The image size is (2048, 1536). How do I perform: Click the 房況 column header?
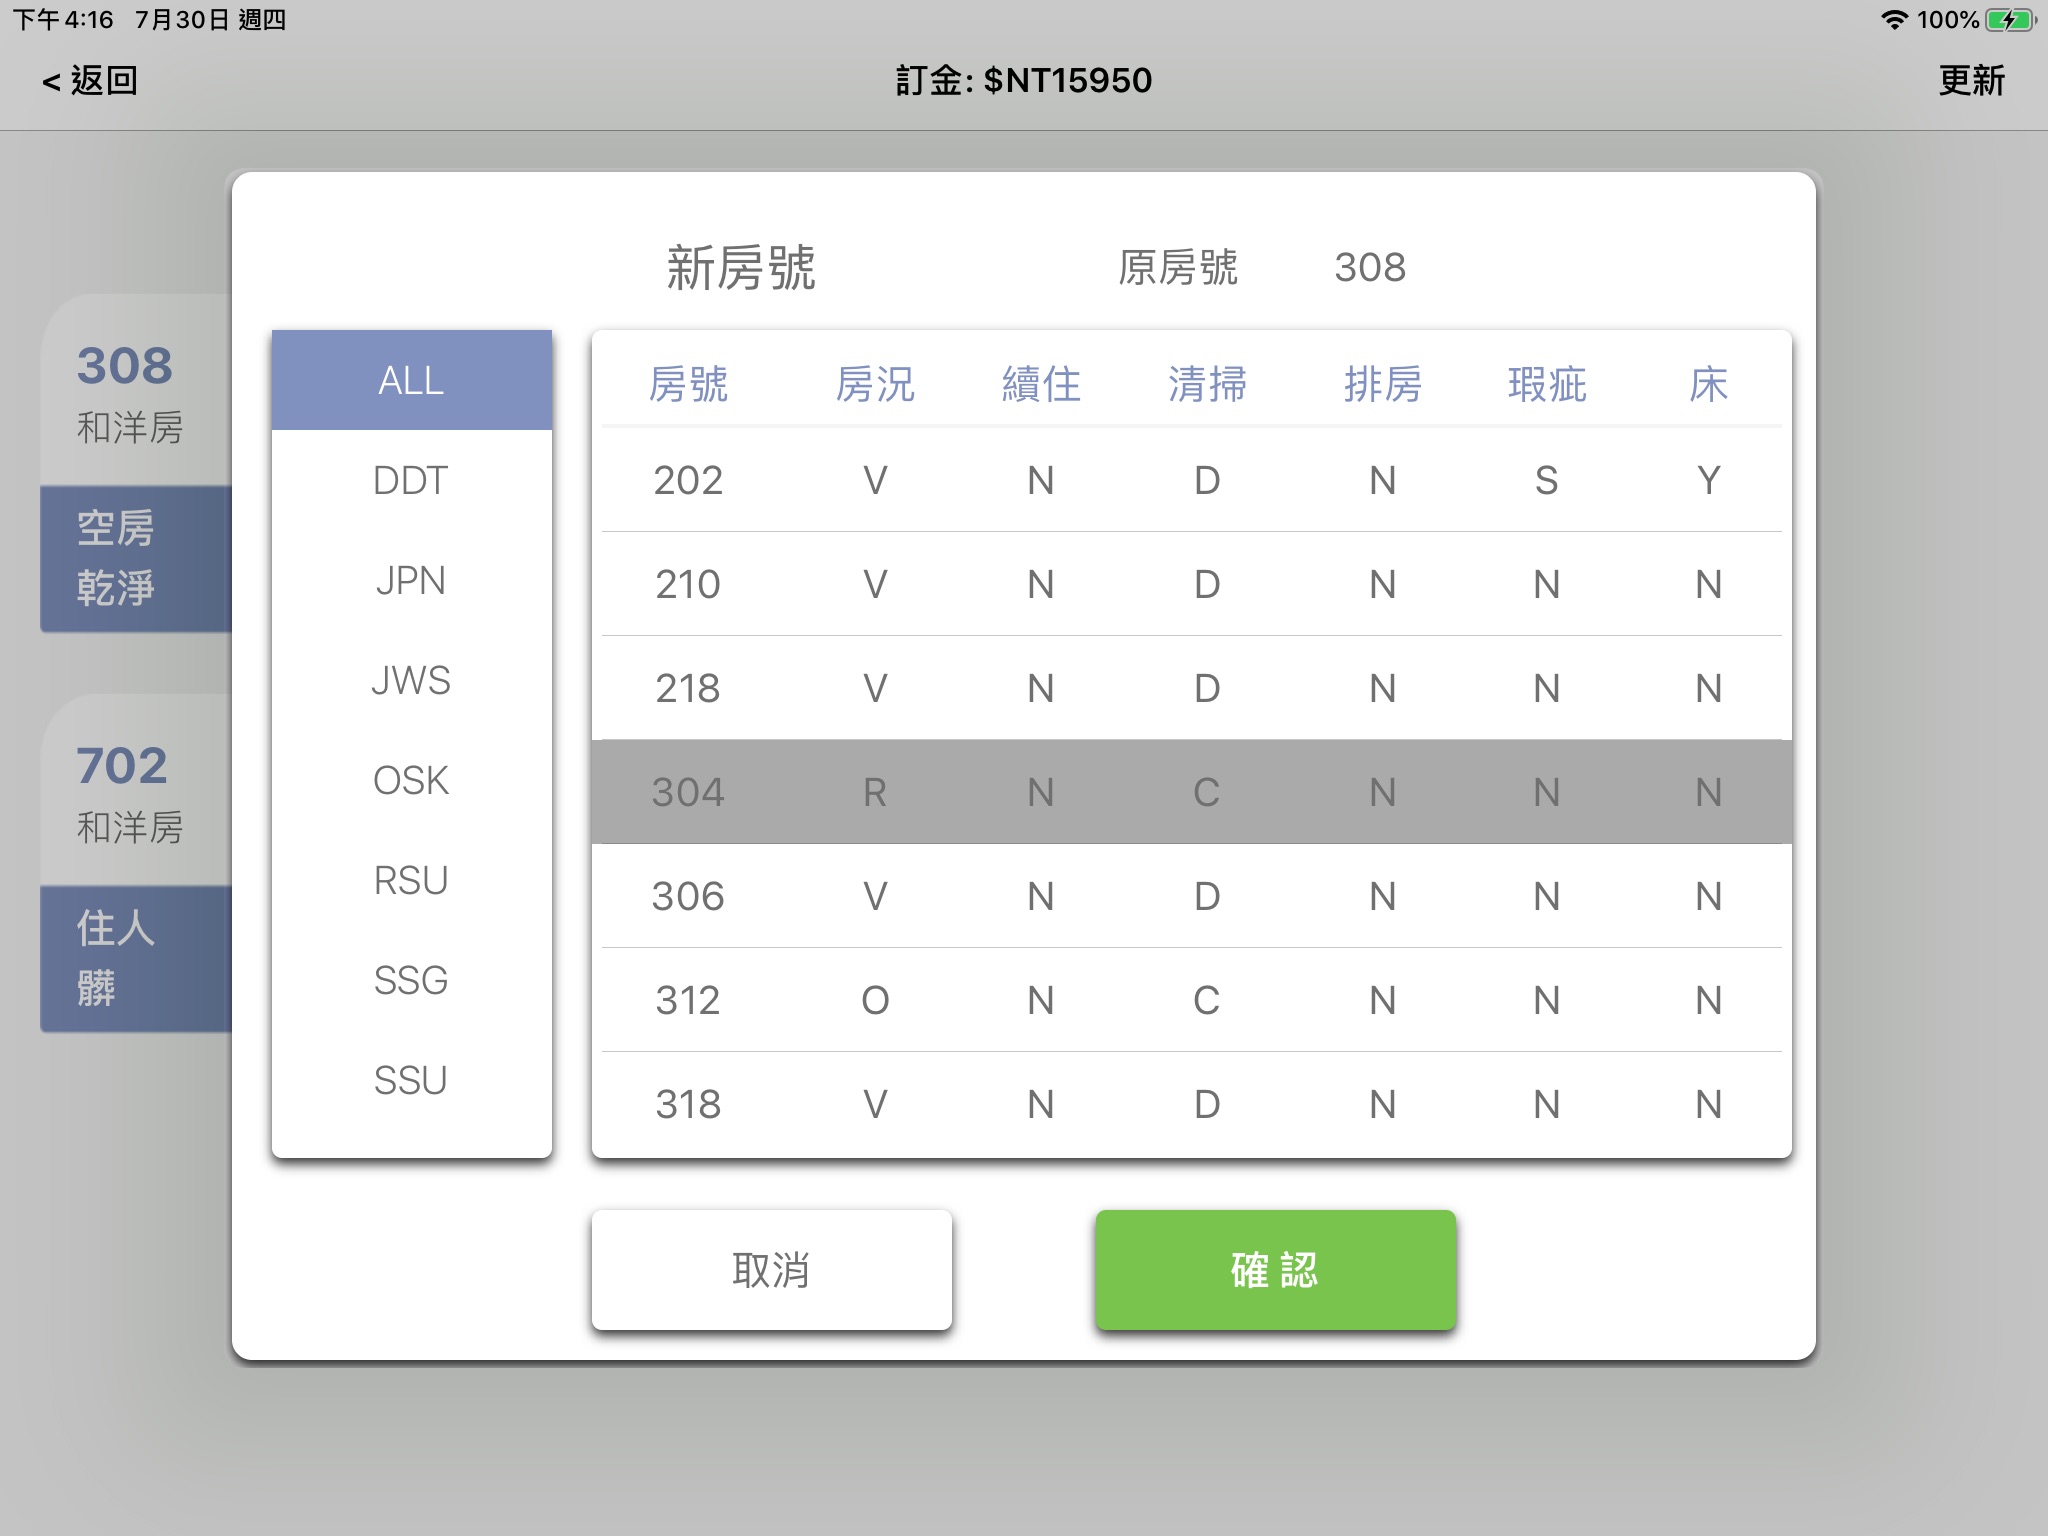coord(875,384)
